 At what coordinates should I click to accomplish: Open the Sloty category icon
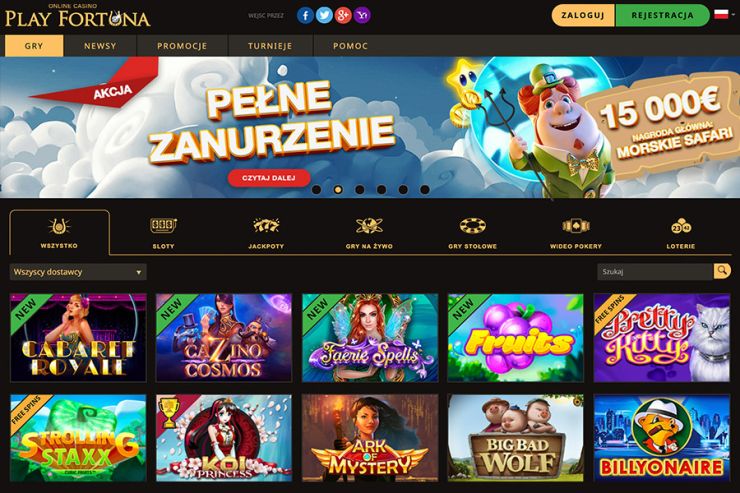[x=163, y=226]
